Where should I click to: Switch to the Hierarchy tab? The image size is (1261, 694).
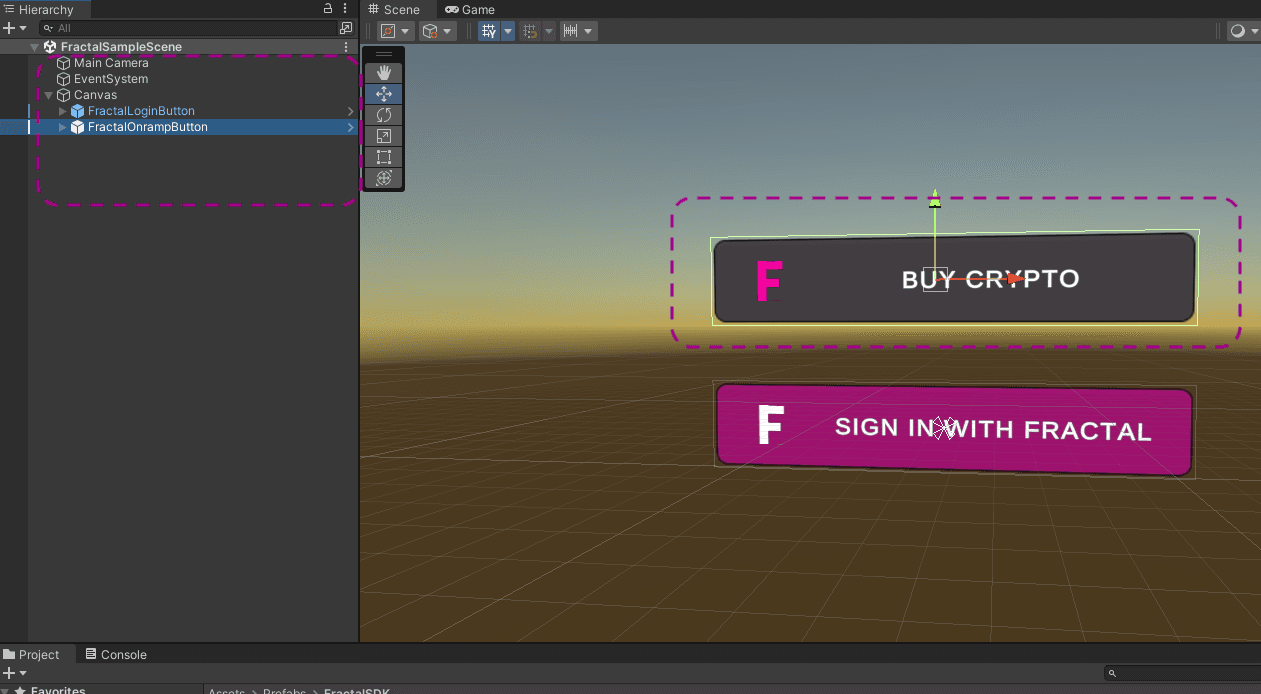[x=44, y=9]
